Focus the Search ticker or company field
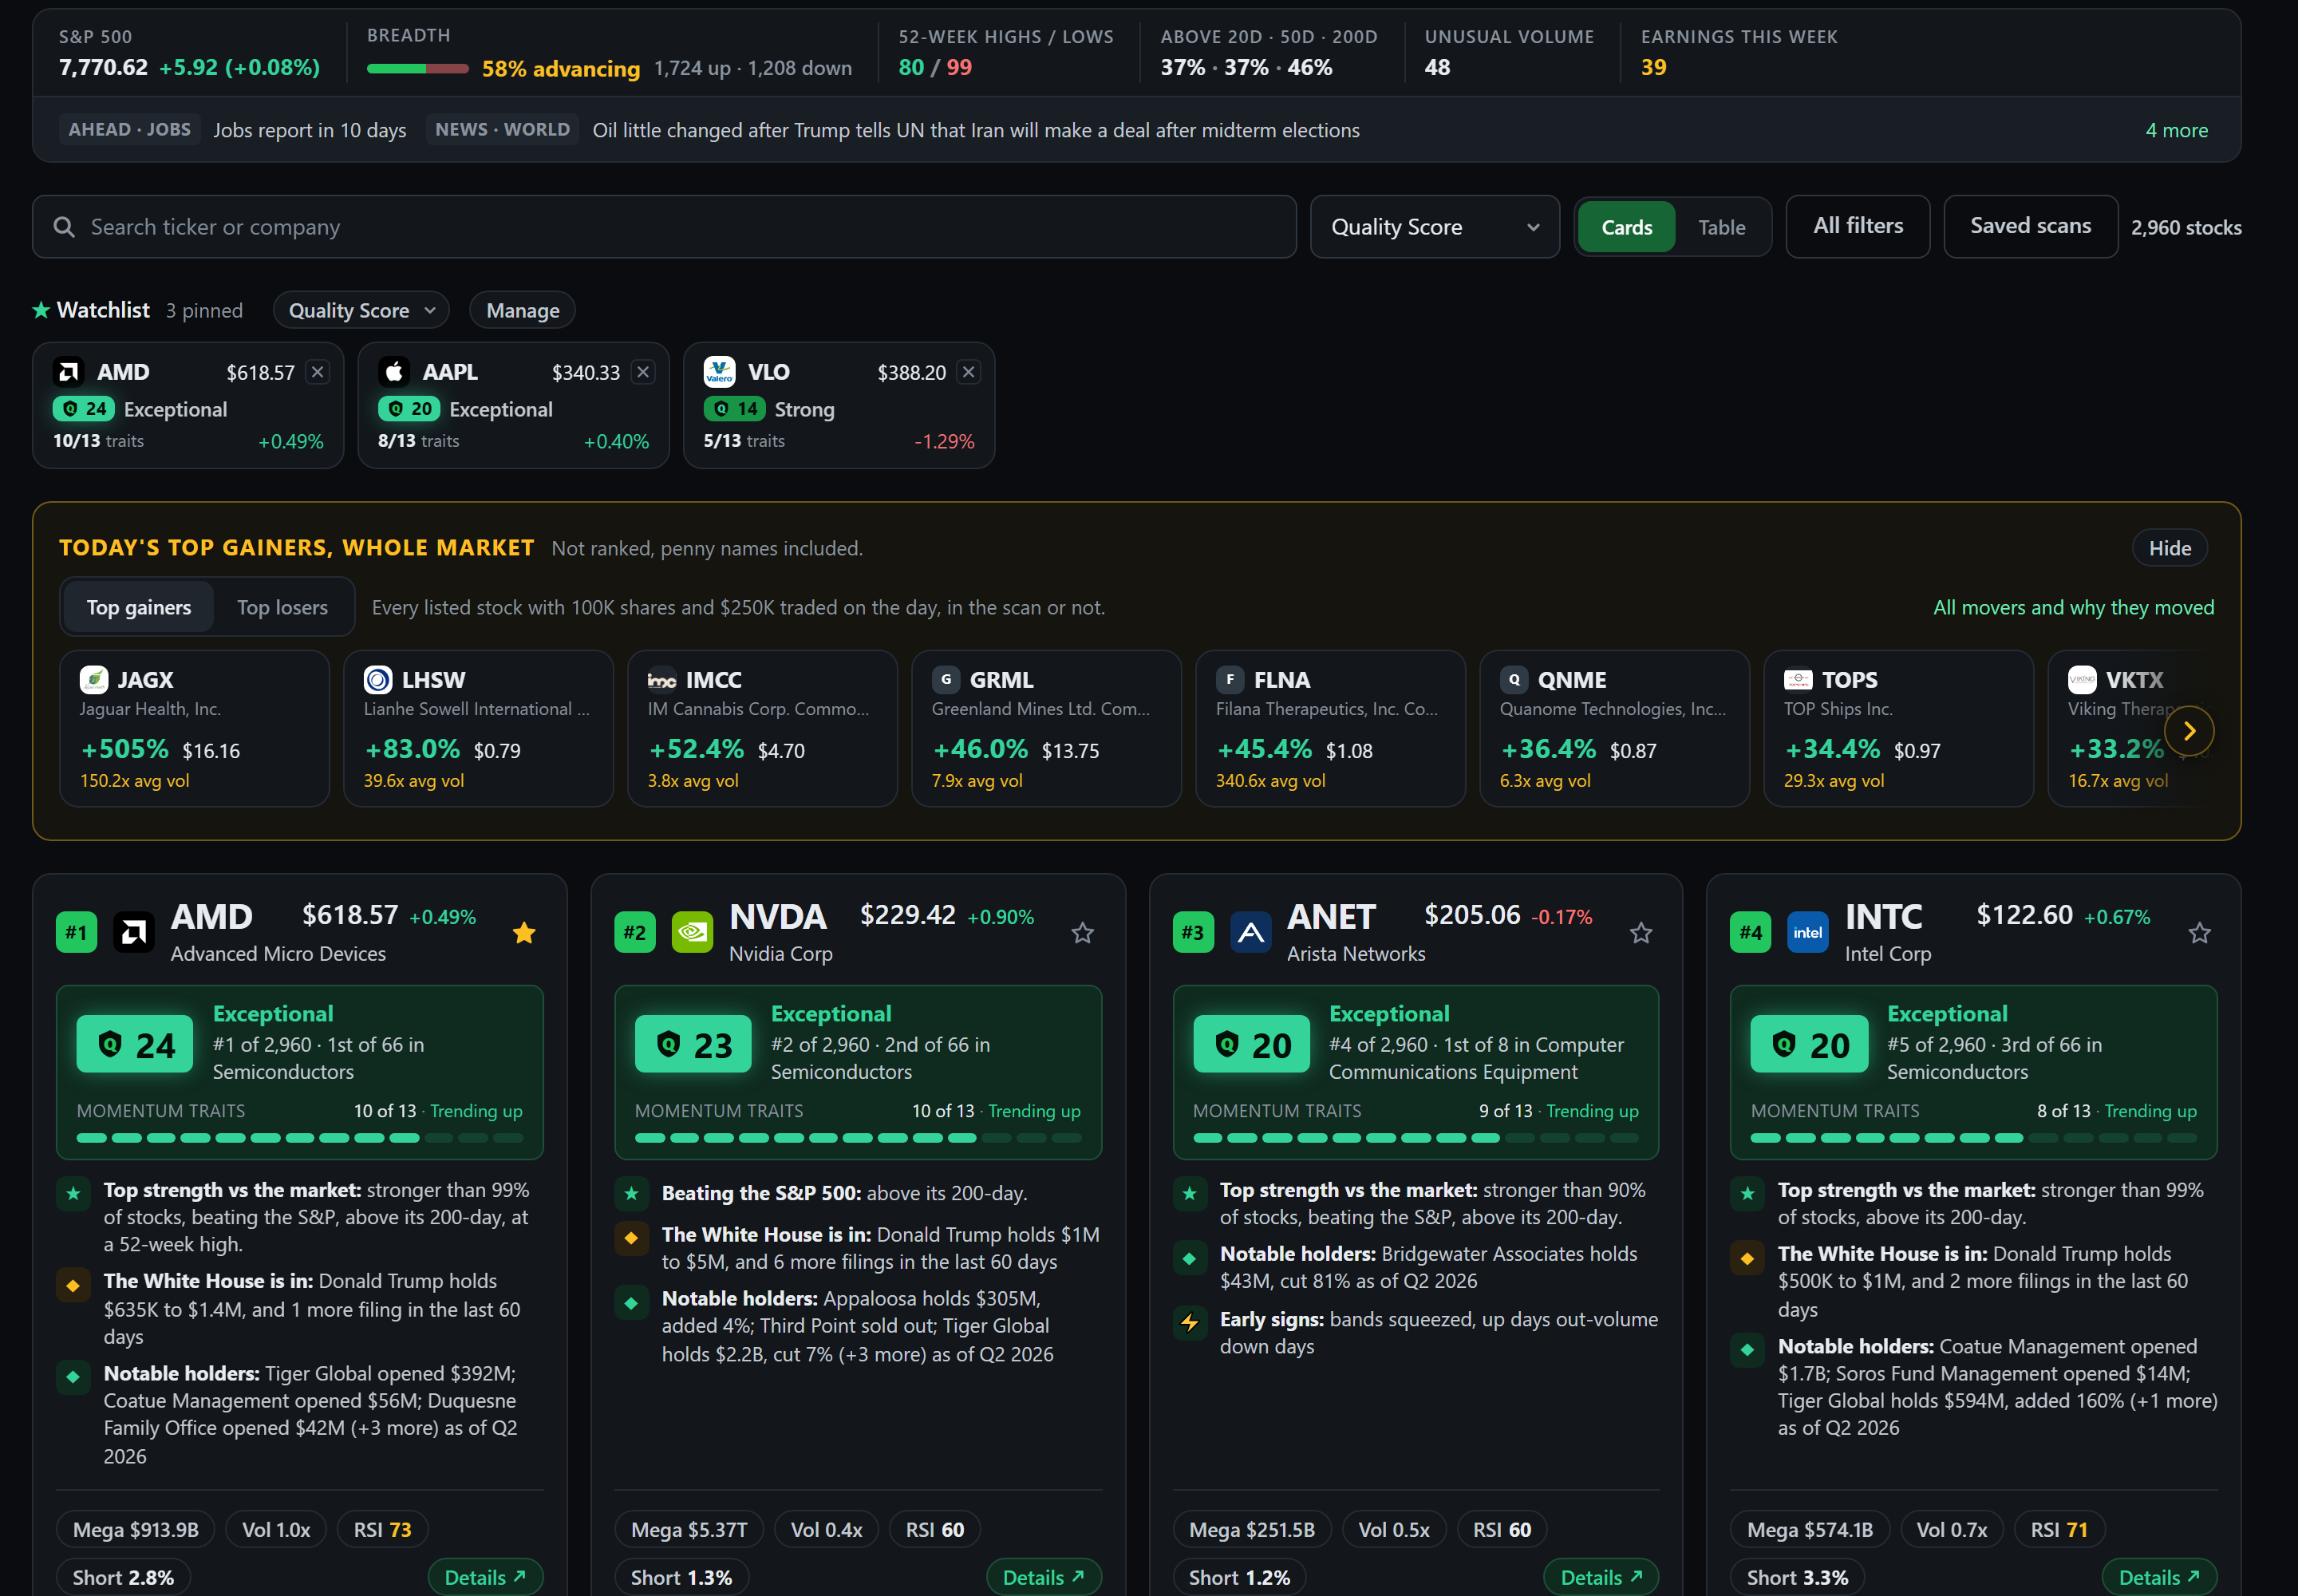Viewport: 2298px width, 1596px height. pos(664,227)
